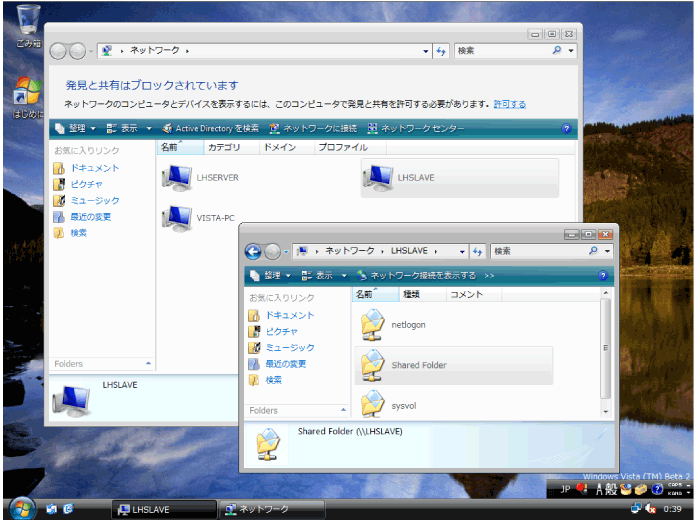Click the 許可する link in blocked banner
Viewport: 700px width, 520px height.
(509, 104)
